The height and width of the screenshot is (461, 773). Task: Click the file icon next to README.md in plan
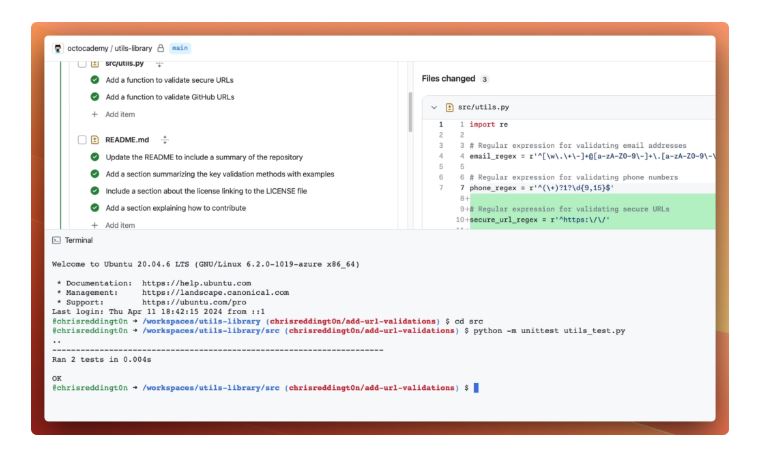click(96, 140)
